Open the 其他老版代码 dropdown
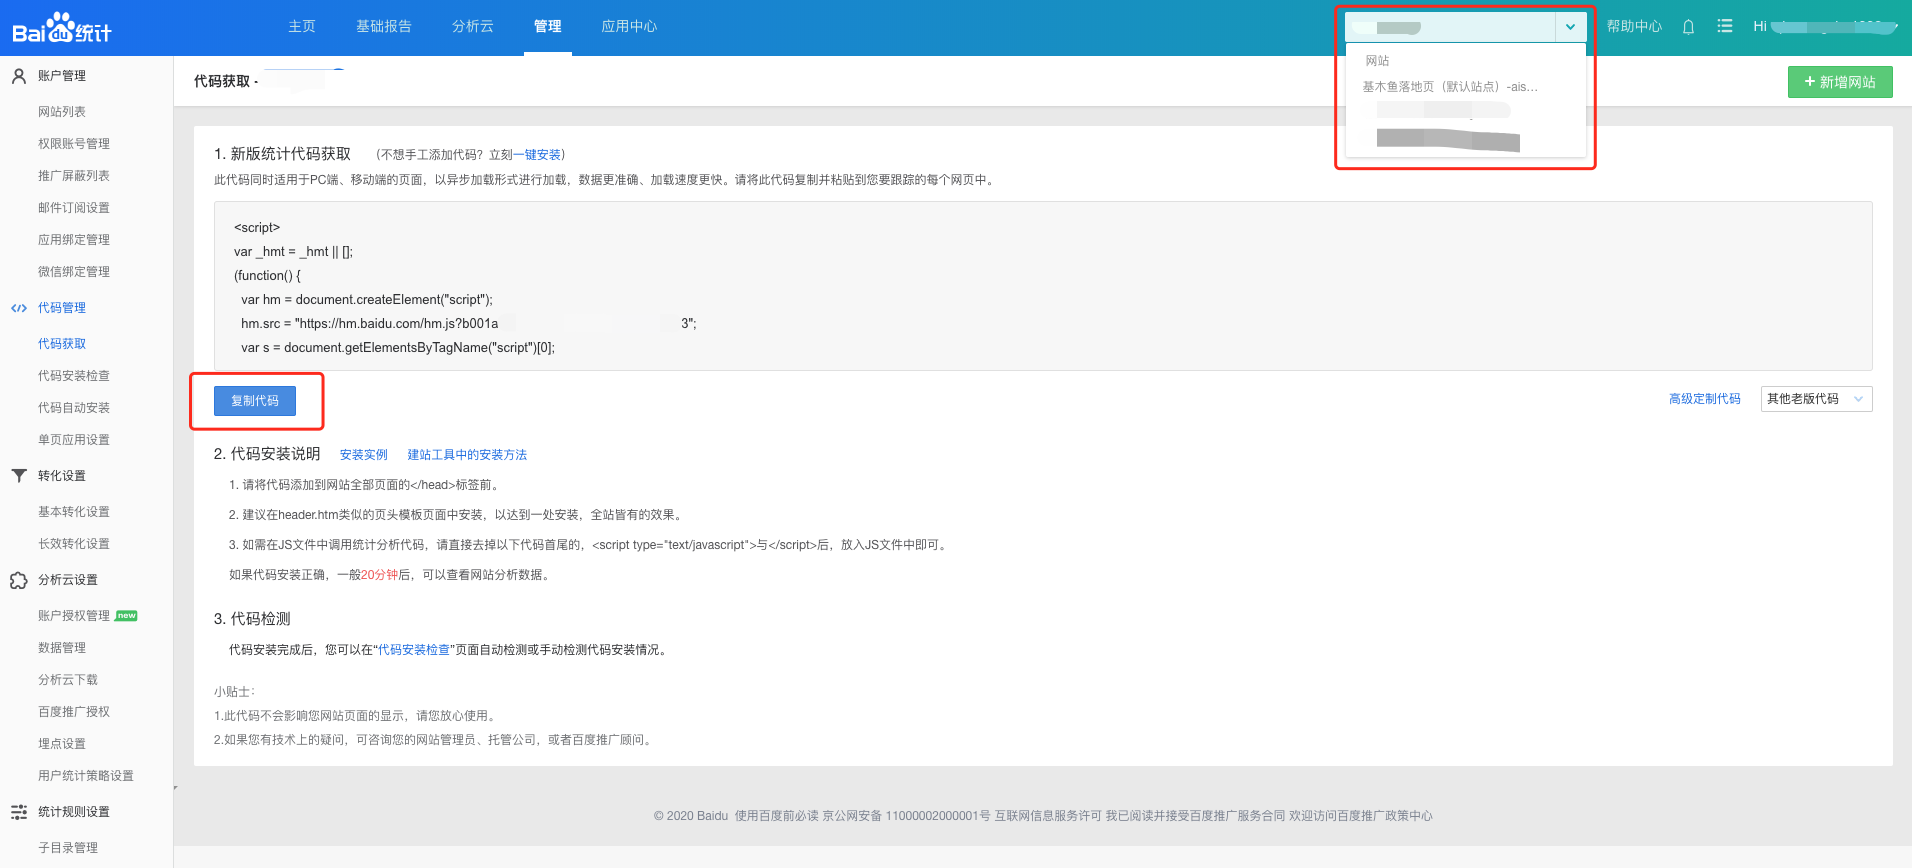 (1816, 399)
